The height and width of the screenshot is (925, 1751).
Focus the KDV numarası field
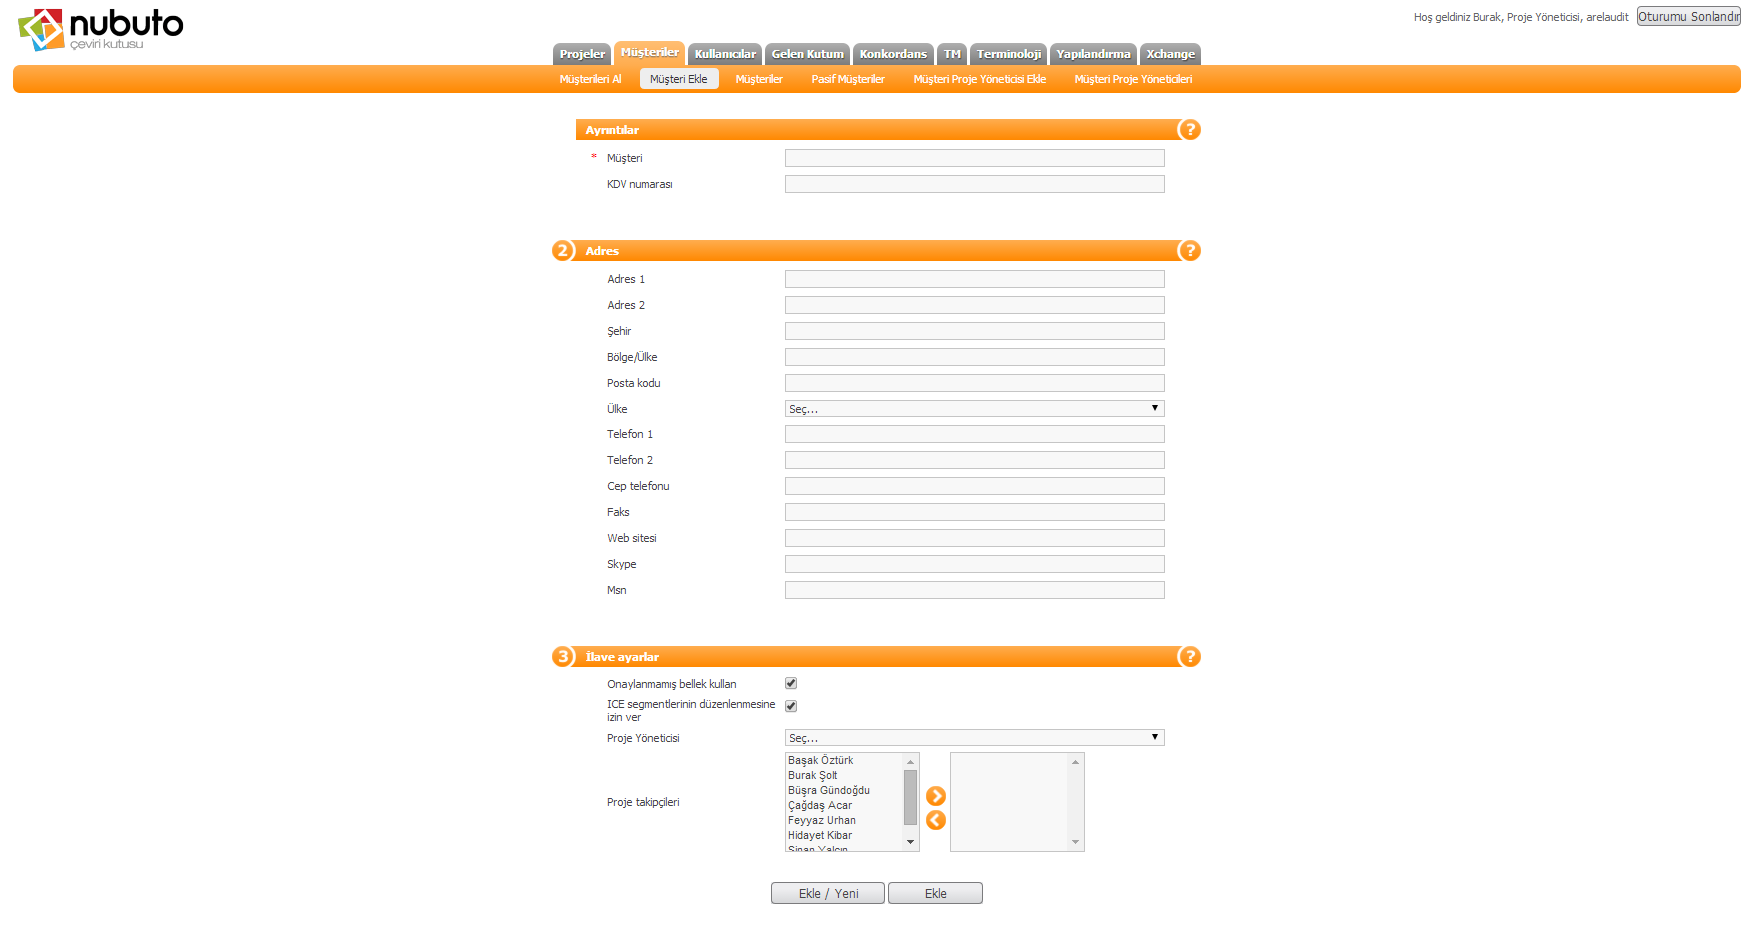coord(975,184)
